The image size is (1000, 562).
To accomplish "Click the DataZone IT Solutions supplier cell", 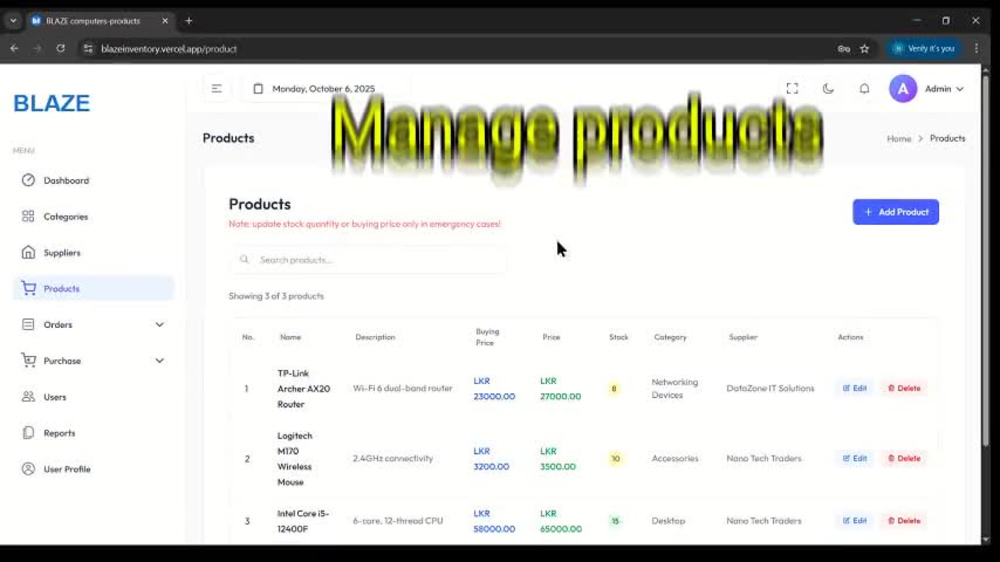I will pos(770,388).
